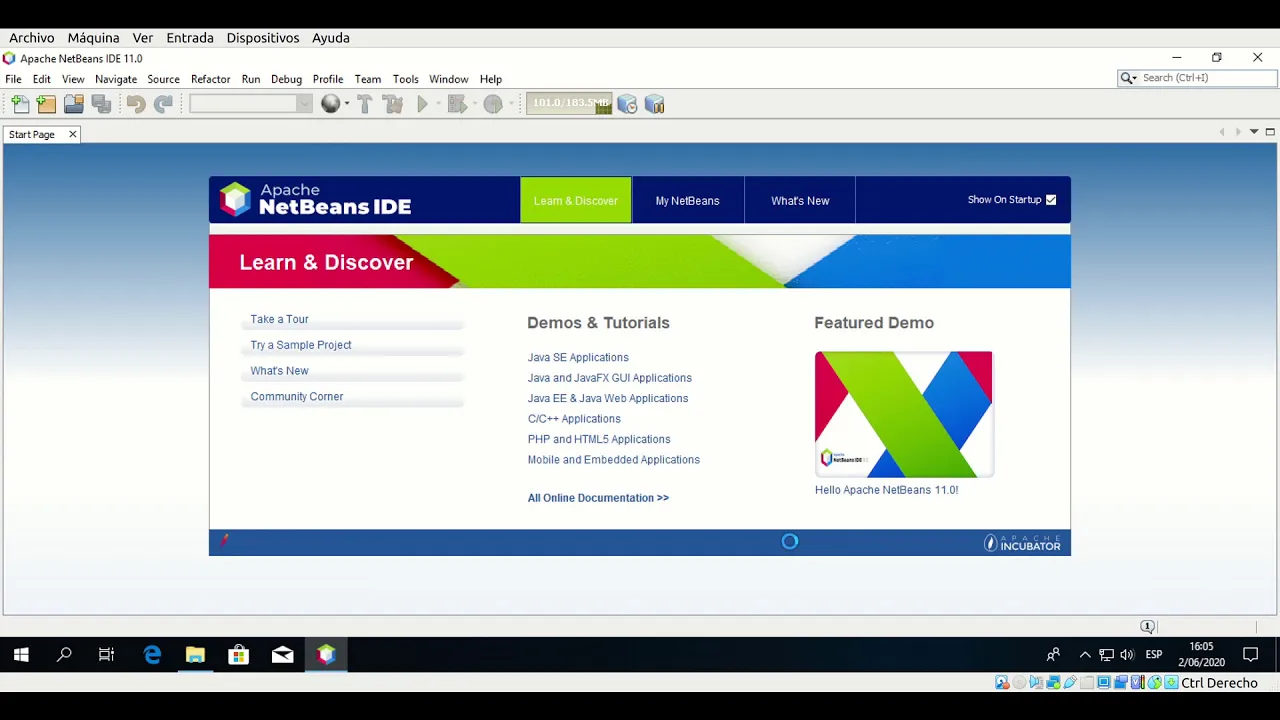Close the Start Page tab

(x=72, y=134)
